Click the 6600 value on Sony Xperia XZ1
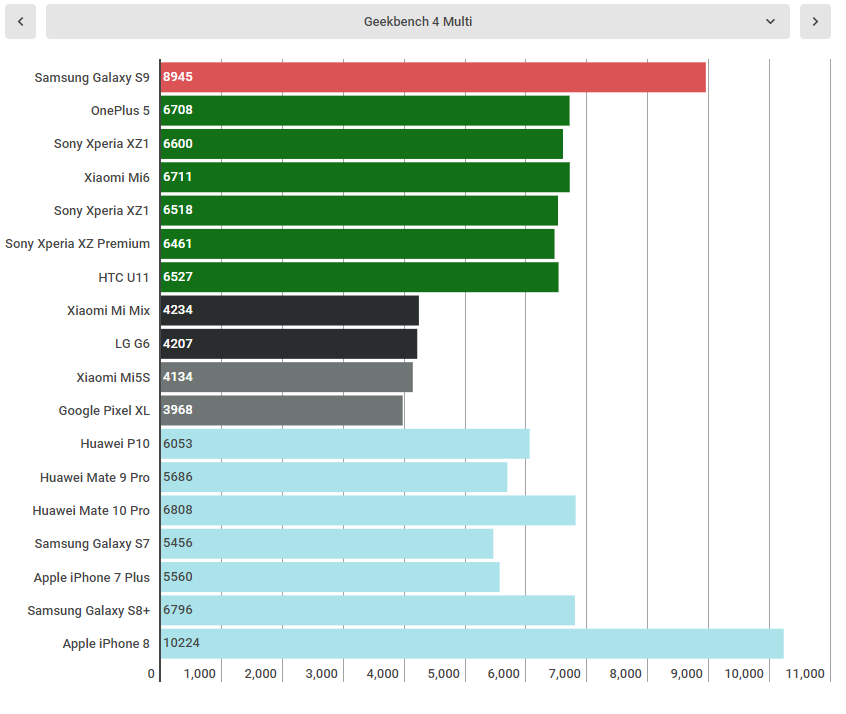 [178, 144]
